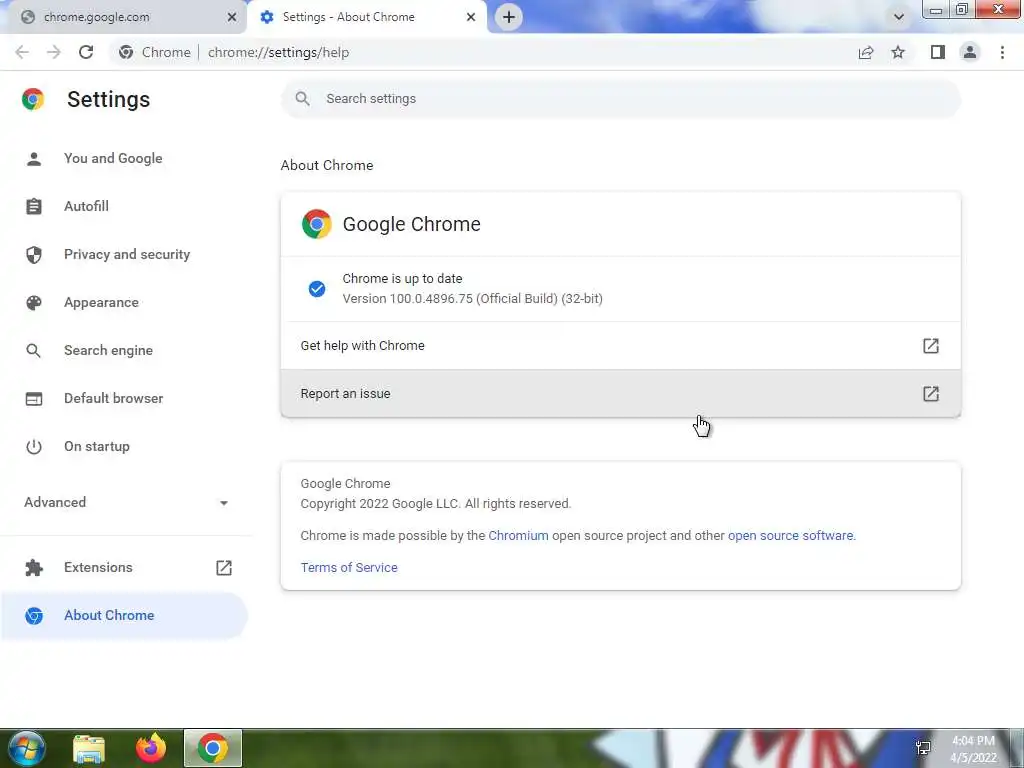Click external-link icon on Report an issue row
Viewport: 1024px width, 768px height.
(931, 394)
